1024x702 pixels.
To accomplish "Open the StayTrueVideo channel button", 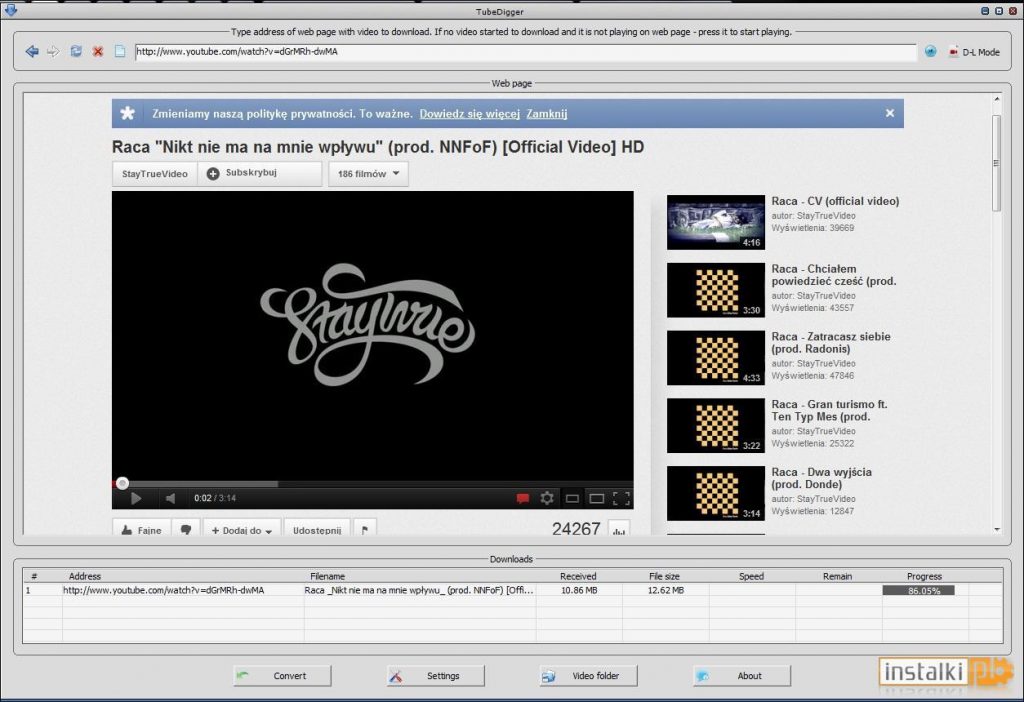I will pyautogui.click(x=155, y=174).
